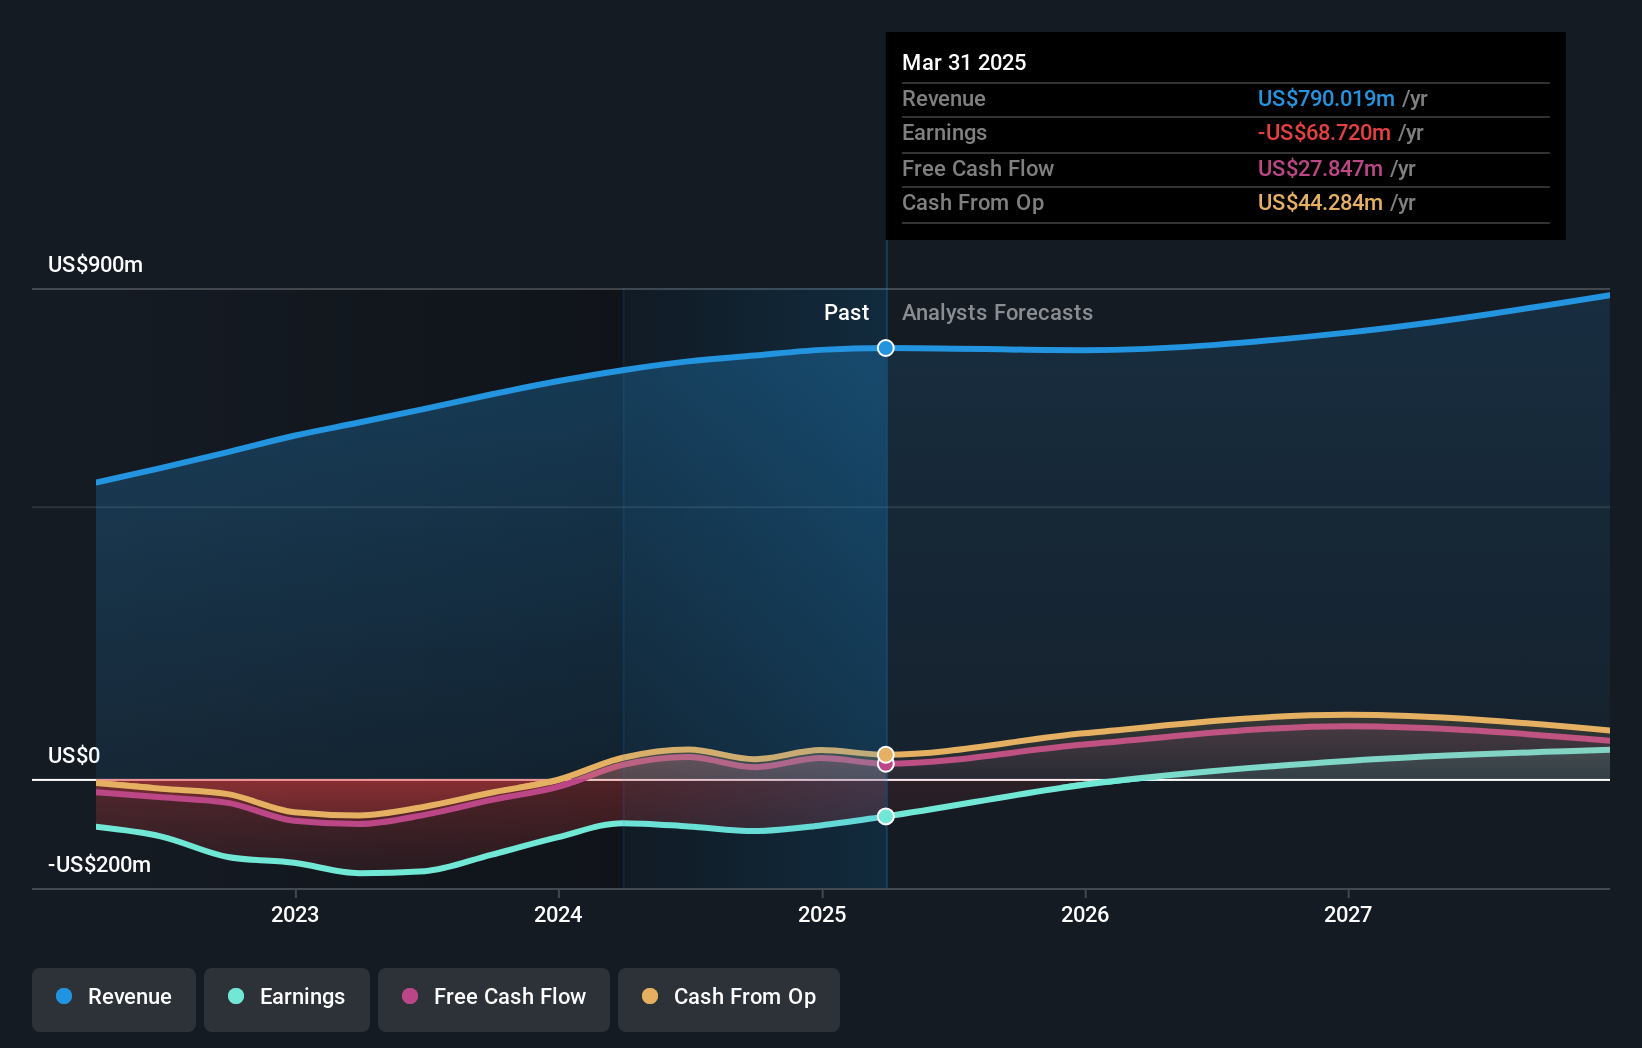
Task: Click the Revenue row label in tooltip
Action: tap(944, 98)
